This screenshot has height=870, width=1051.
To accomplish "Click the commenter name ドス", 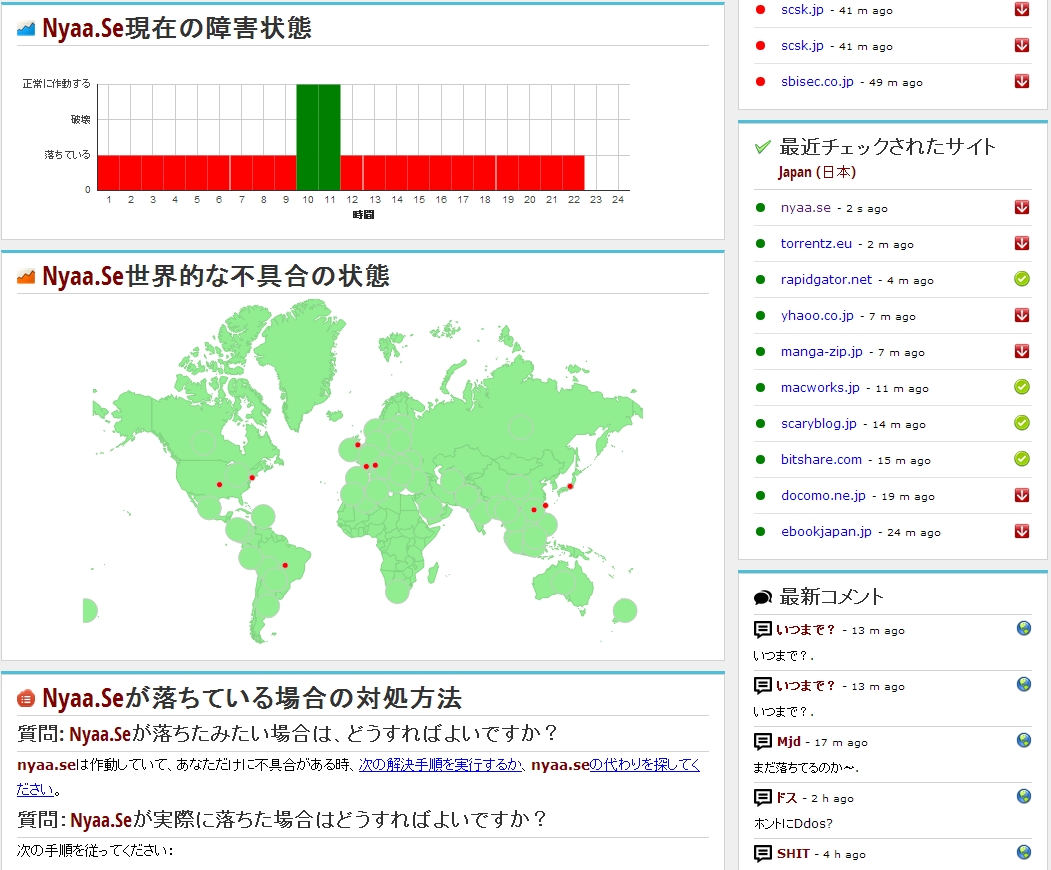I will 787,798.
